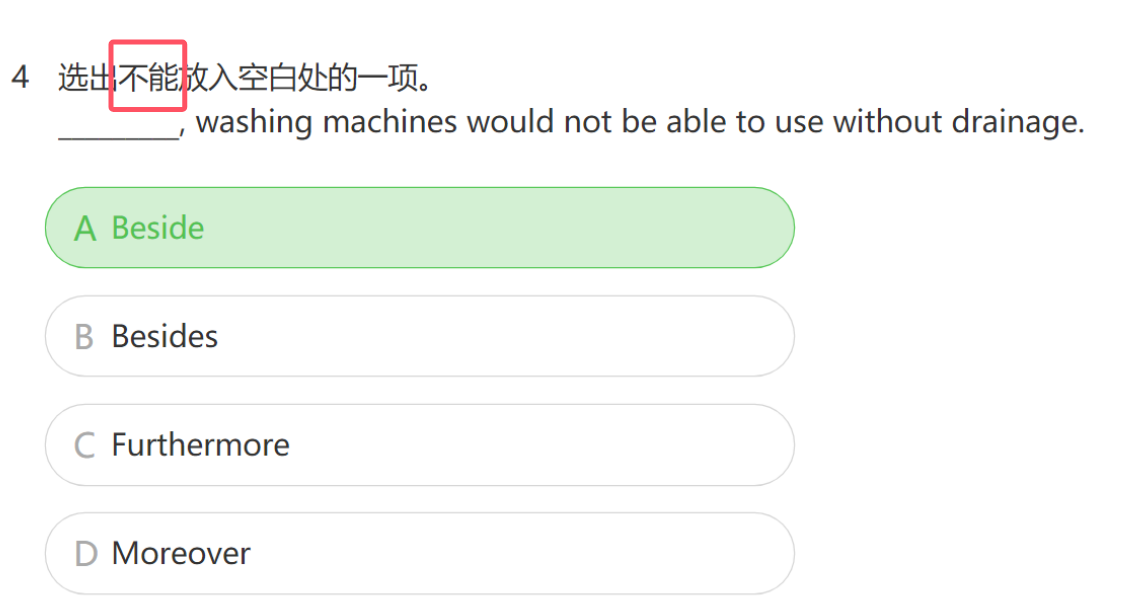The height and width of the screenshot is (611, 1139).
Task: Click the green letter A label
Action: [85, 229]
